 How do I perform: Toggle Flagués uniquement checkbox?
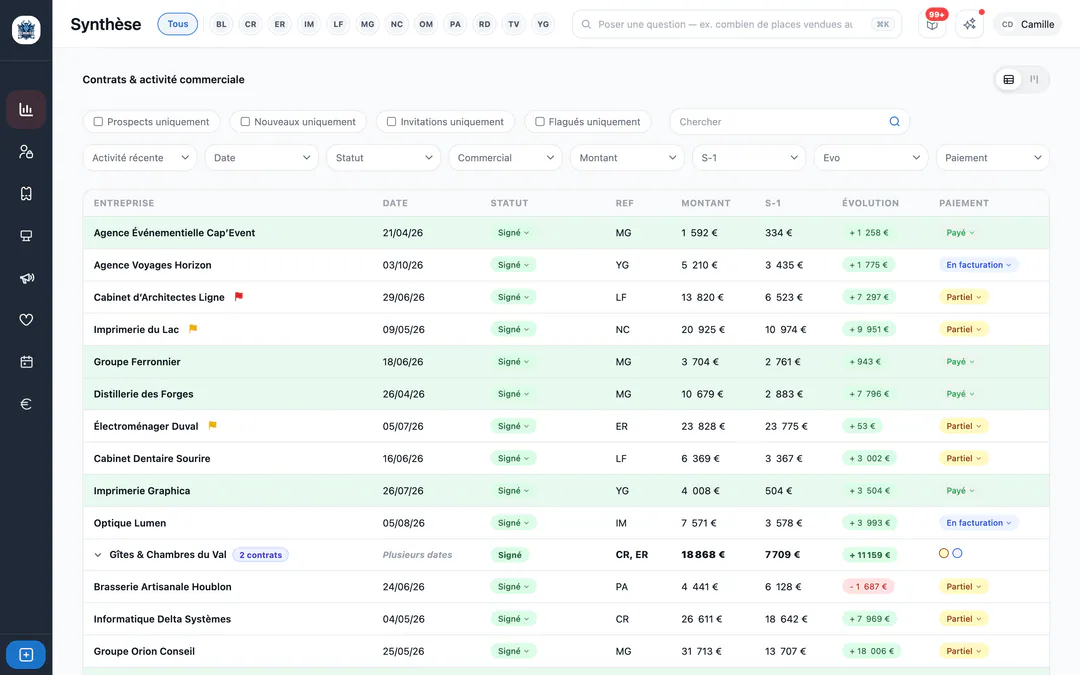tap(540, 121)
